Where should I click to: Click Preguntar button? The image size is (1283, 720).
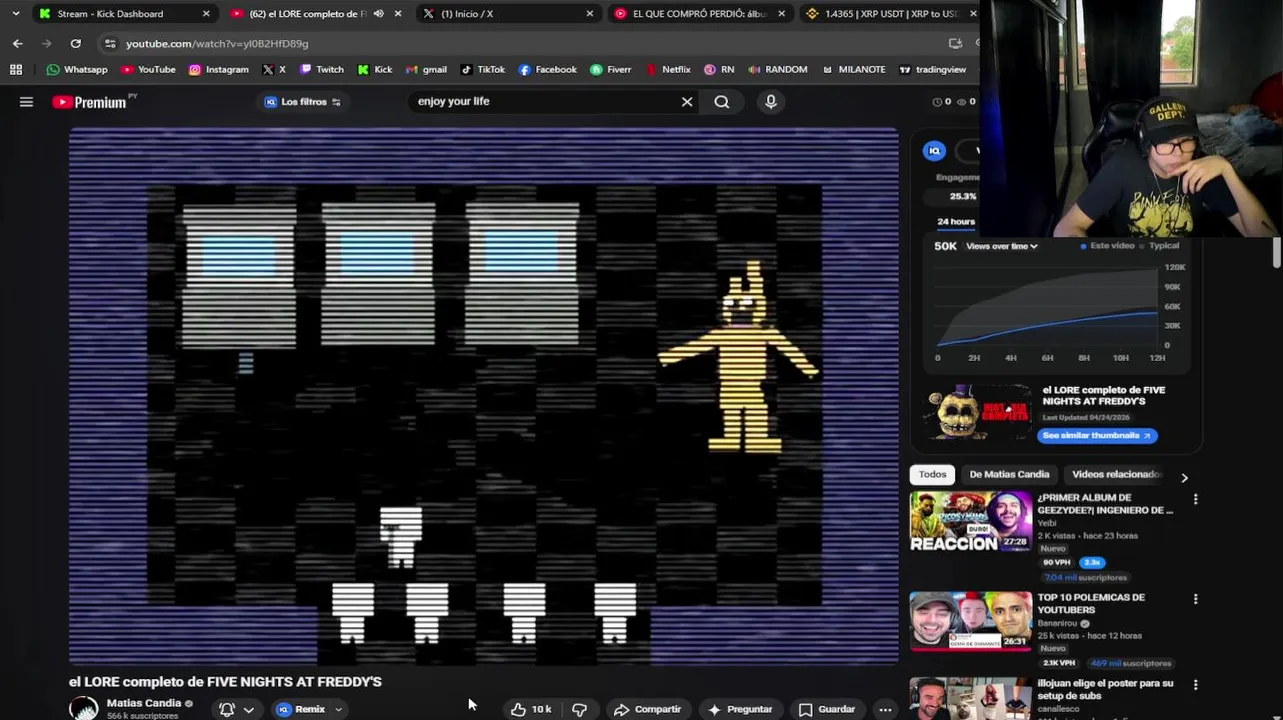tap(740, 709)
